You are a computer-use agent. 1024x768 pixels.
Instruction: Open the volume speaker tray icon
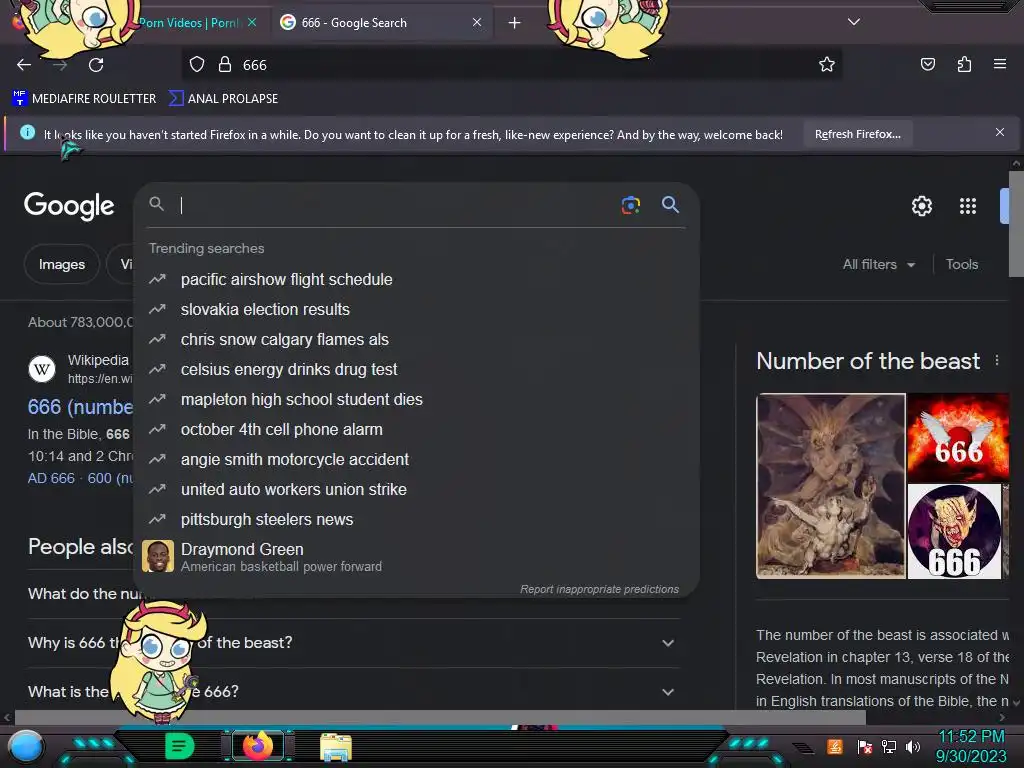pos(912,746)
